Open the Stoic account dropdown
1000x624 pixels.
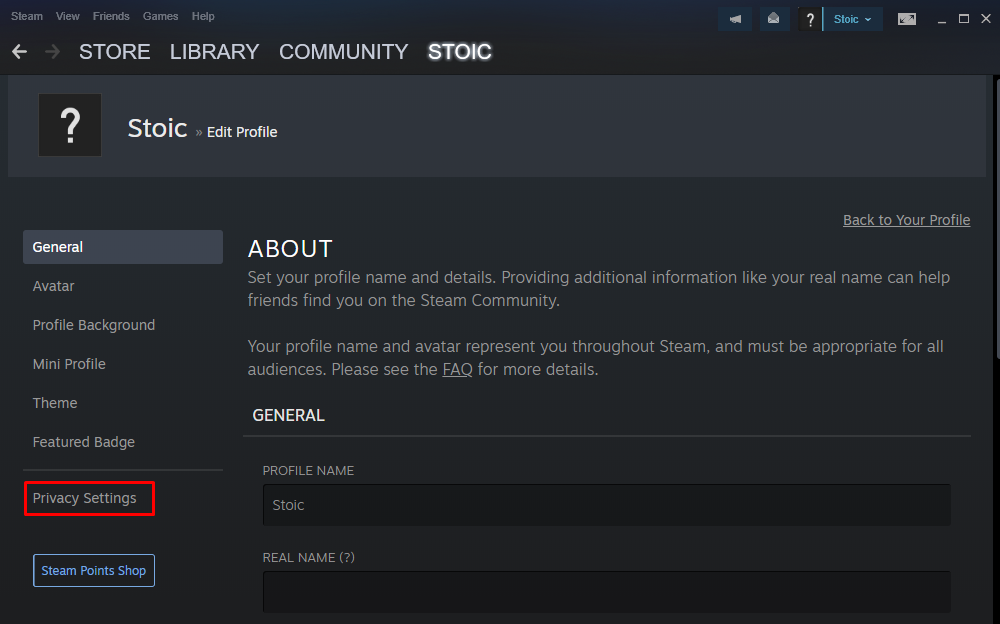(853, 19)
